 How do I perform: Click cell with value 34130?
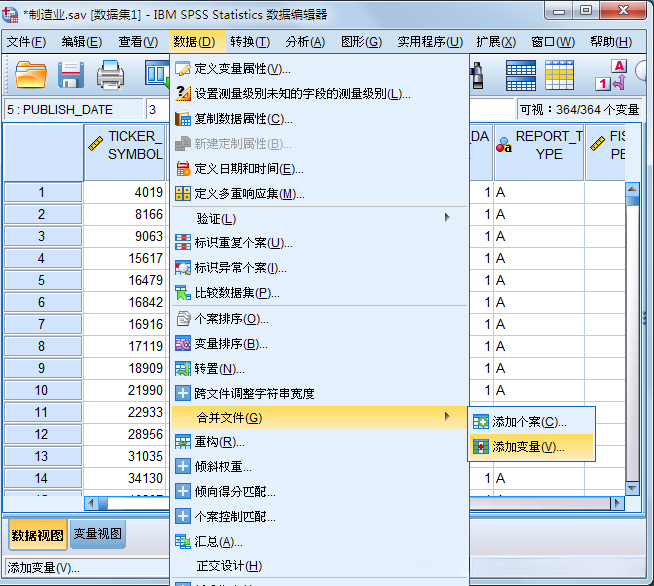point(125,478)
